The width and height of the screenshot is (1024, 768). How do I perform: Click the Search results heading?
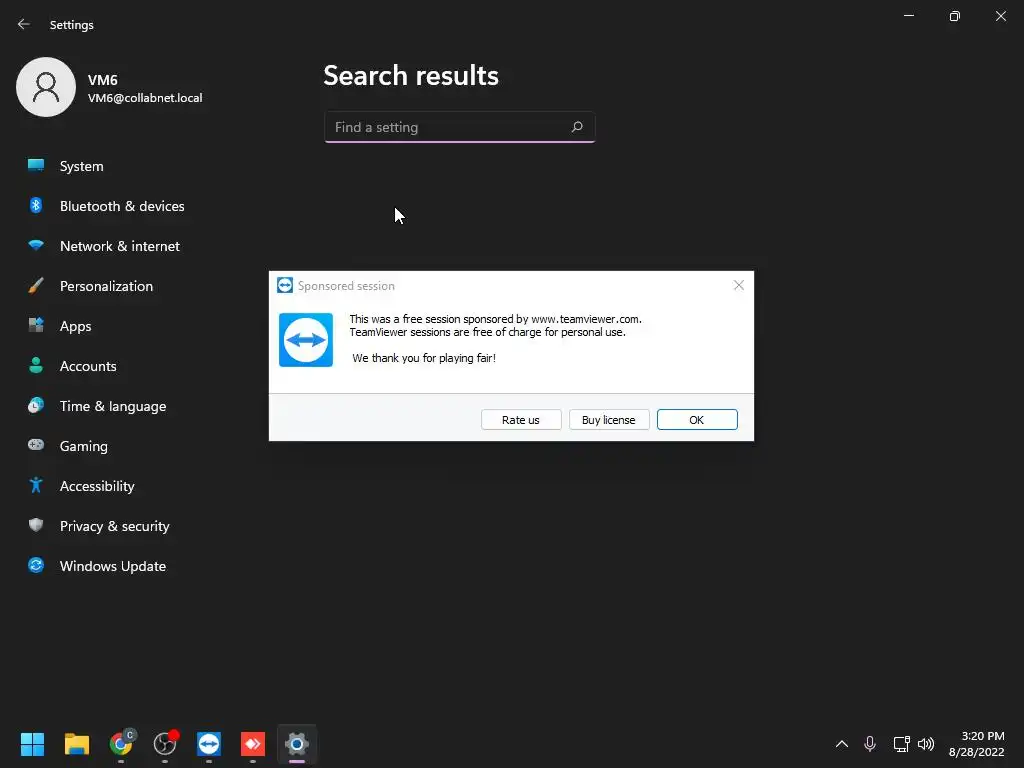click(x=411, y=75)
